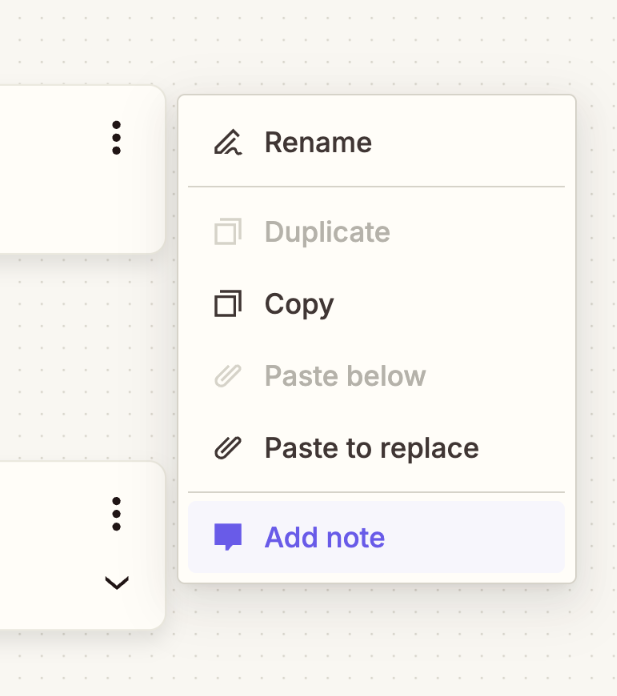The image size is (617, 696).
Task: Choose Paste to replace menu entry
Action: point(376,448)
